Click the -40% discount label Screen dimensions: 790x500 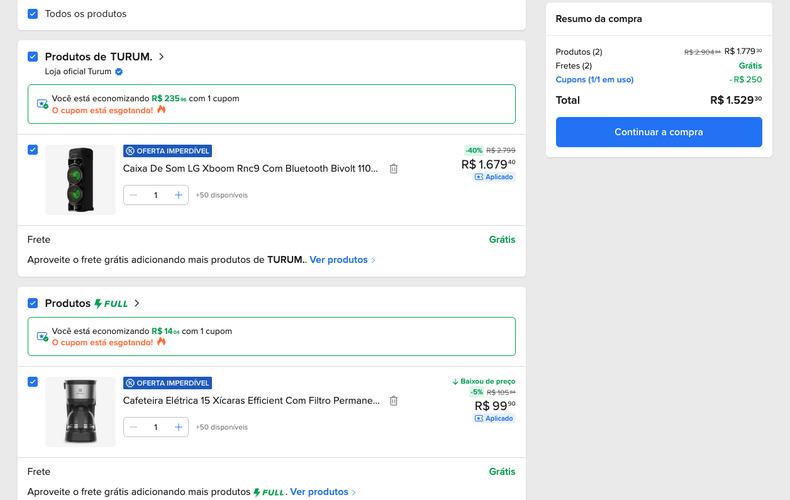474,150
